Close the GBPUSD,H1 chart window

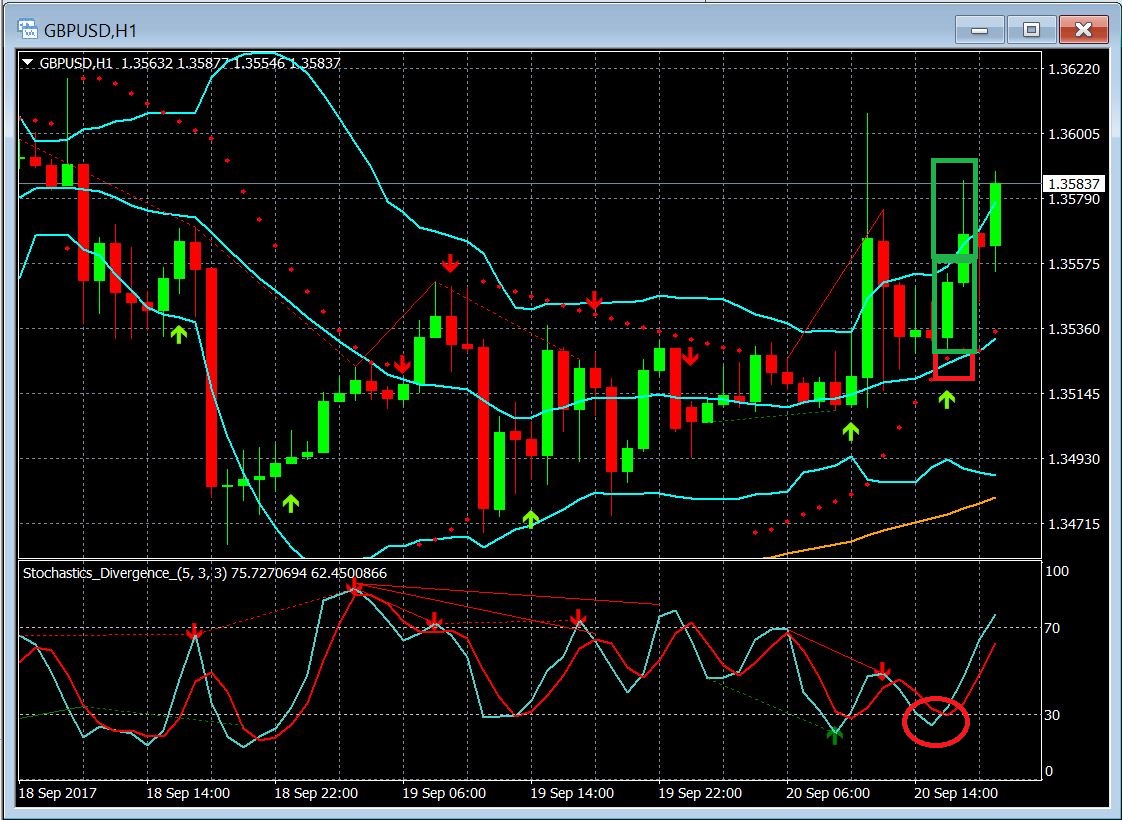tap(1083, 30)
